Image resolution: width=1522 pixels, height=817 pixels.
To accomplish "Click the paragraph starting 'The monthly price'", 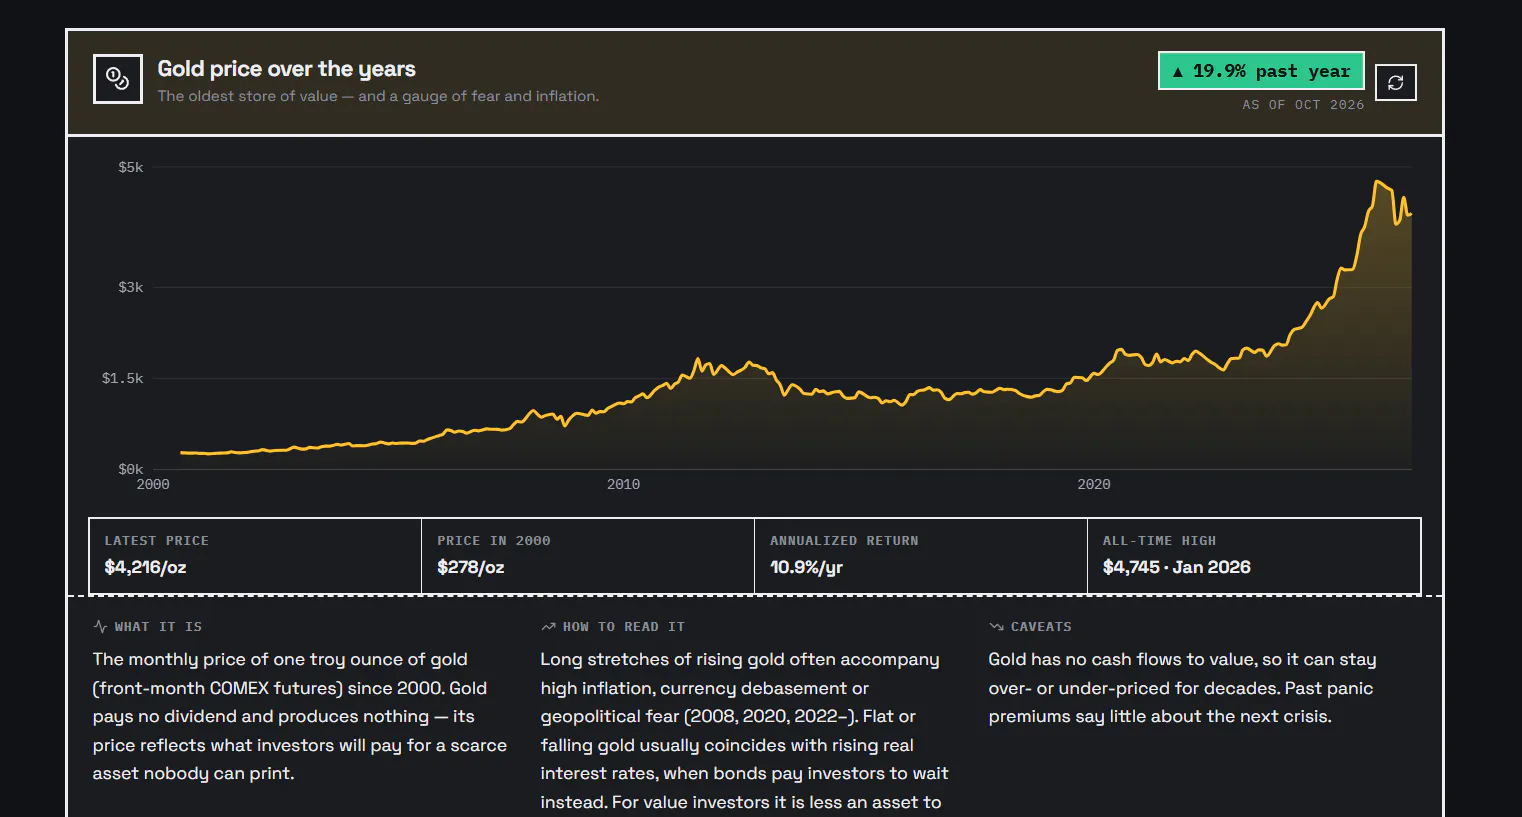I will pyautogui.click(x=300, y=716).
